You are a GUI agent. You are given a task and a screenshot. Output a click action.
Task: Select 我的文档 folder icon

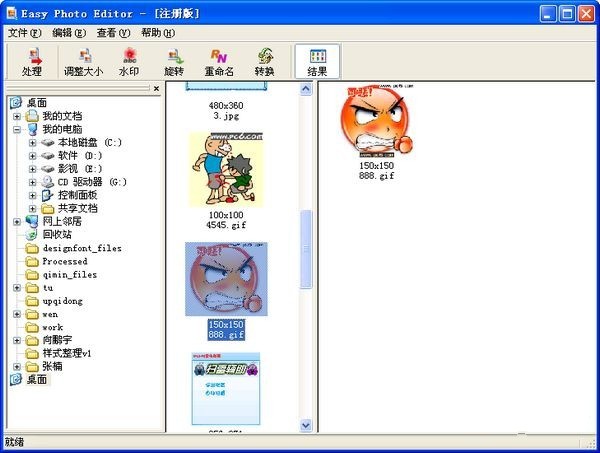[x=32, y=116]
